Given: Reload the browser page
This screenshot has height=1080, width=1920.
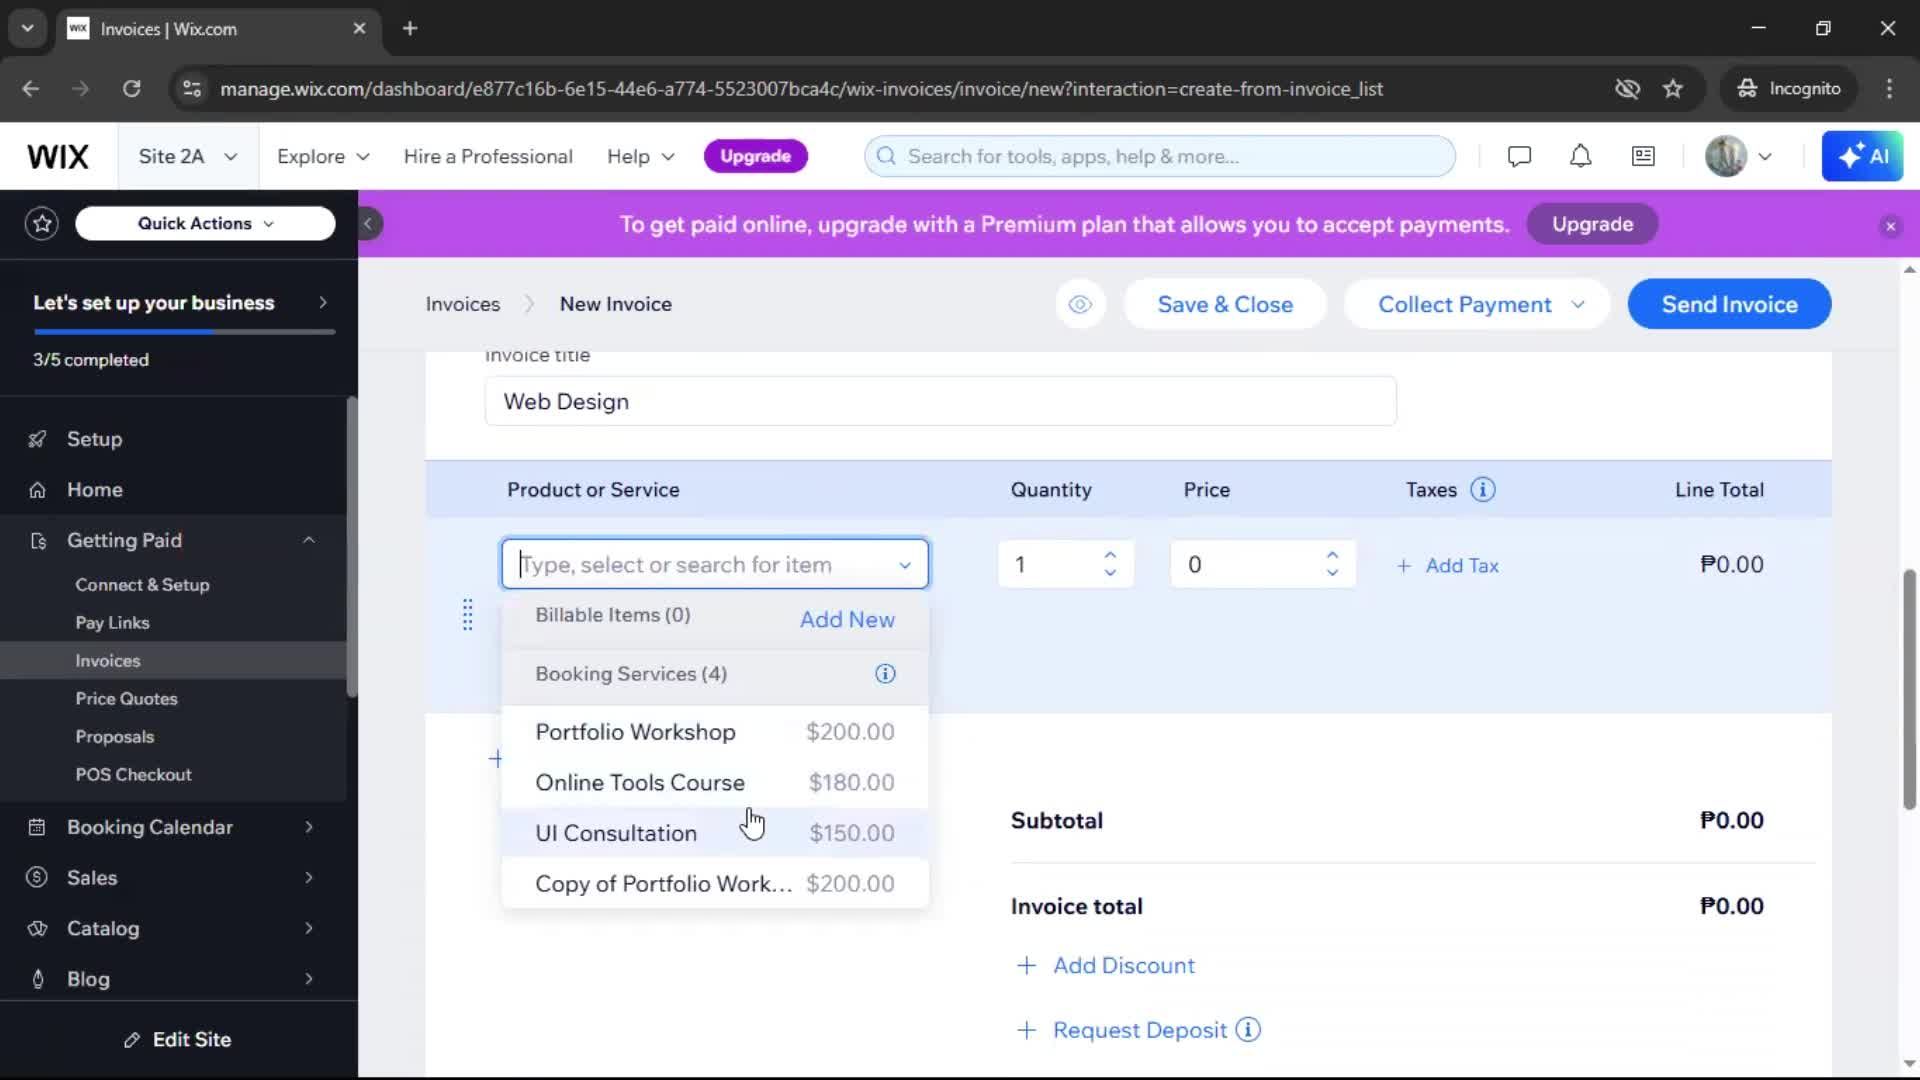Looking at the screenshot, I should (131, 89).
